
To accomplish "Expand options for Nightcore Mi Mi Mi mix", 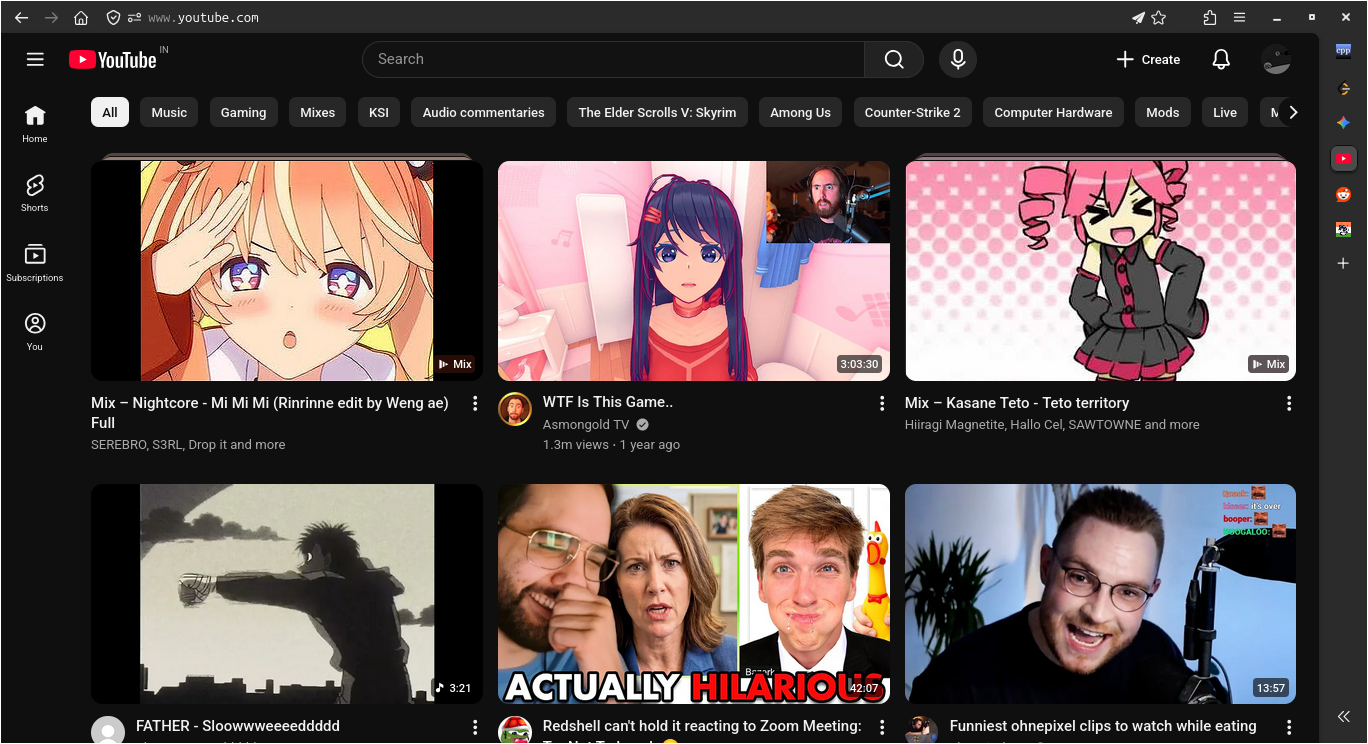I will [x=475, y=403].
